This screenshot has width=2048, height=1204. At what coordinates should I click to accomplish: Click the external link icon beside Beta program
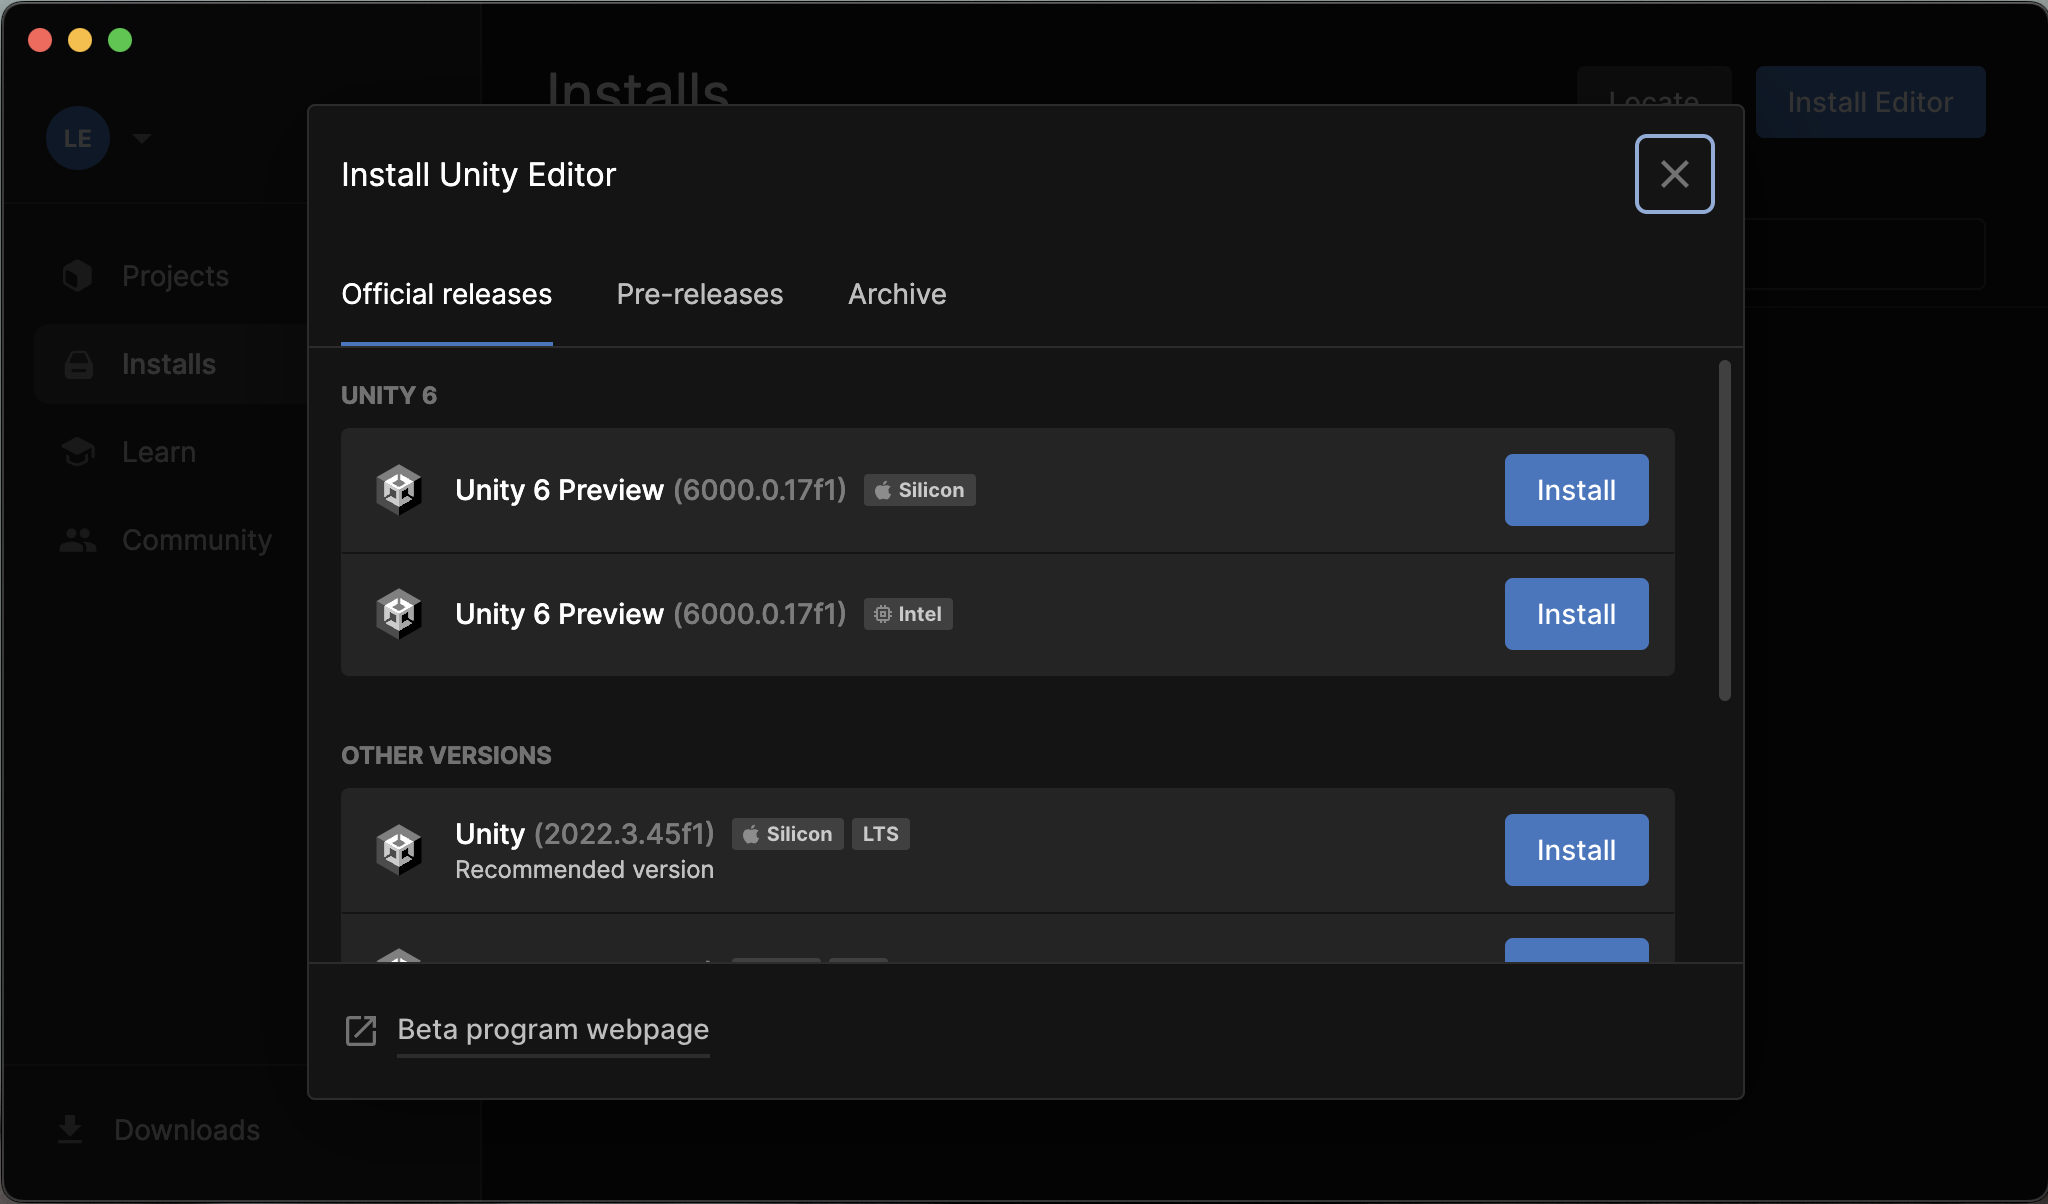pyautogui.click(x=361, y=1030)
